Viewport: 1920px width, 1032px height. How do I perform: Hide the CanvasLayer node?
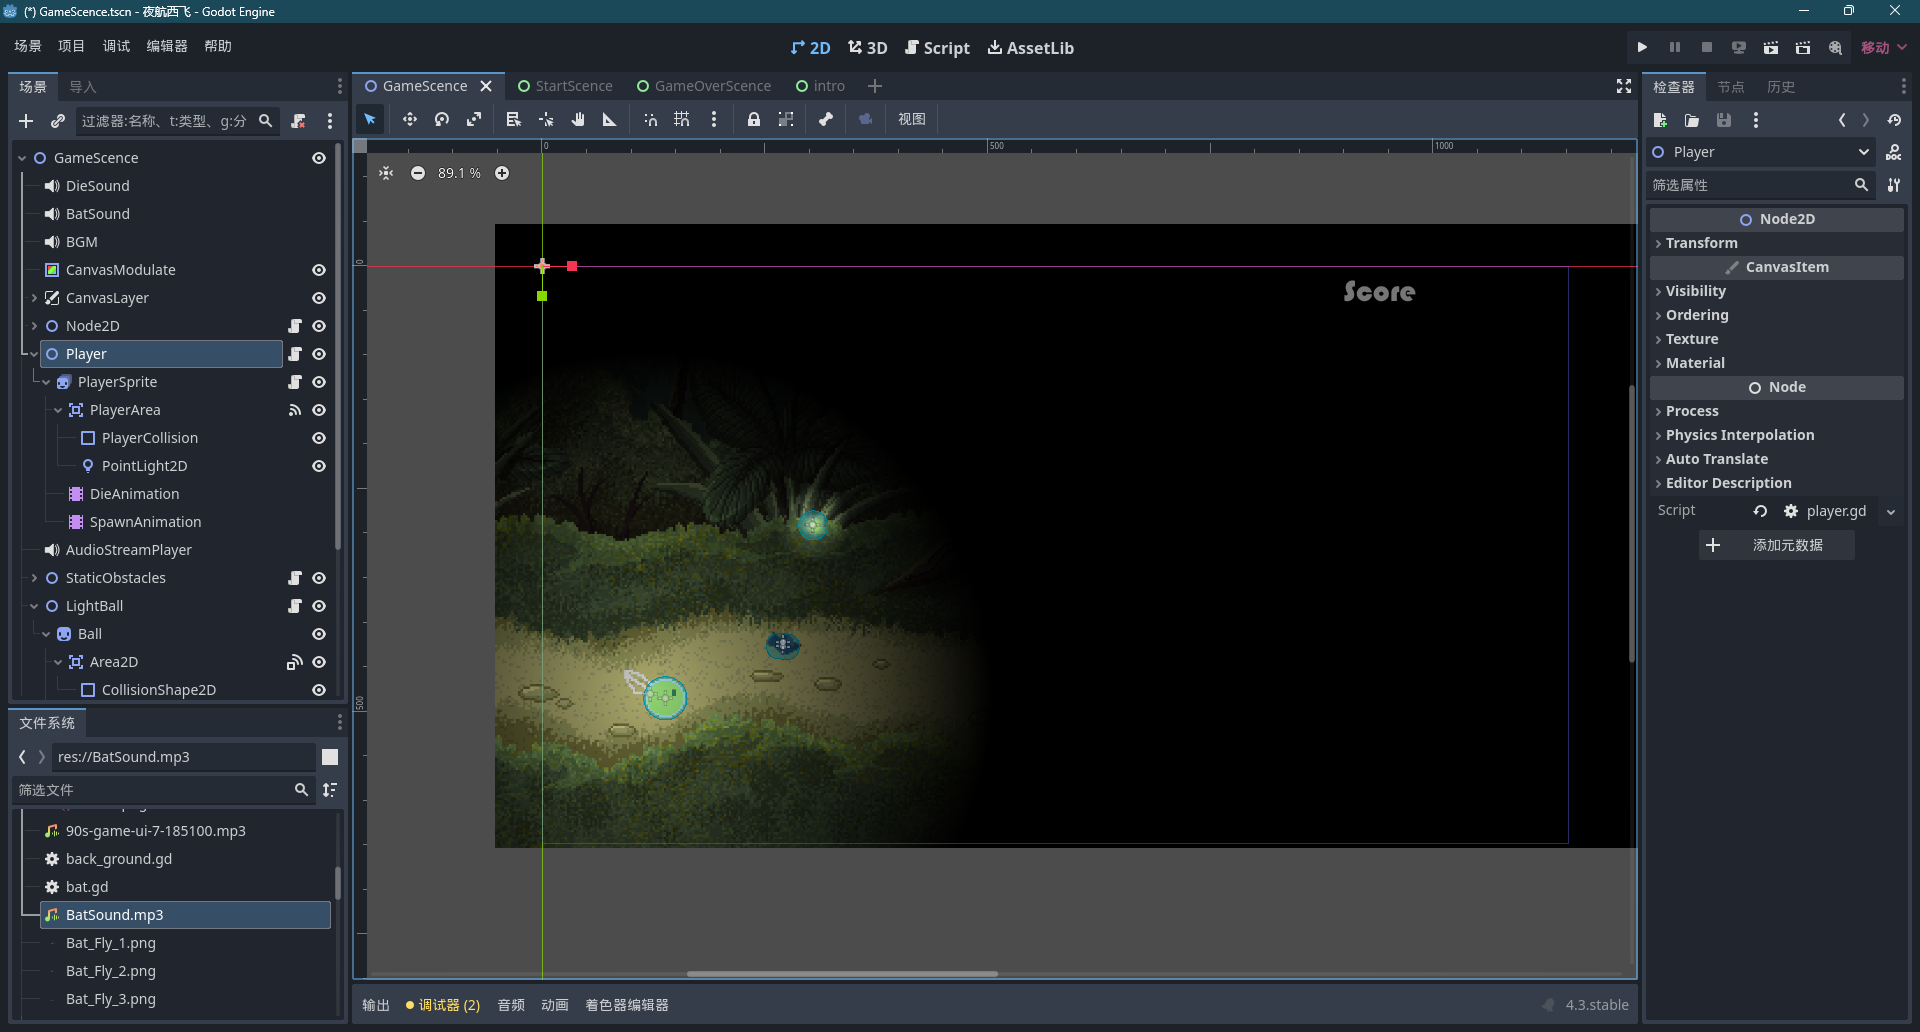[319, 298]
